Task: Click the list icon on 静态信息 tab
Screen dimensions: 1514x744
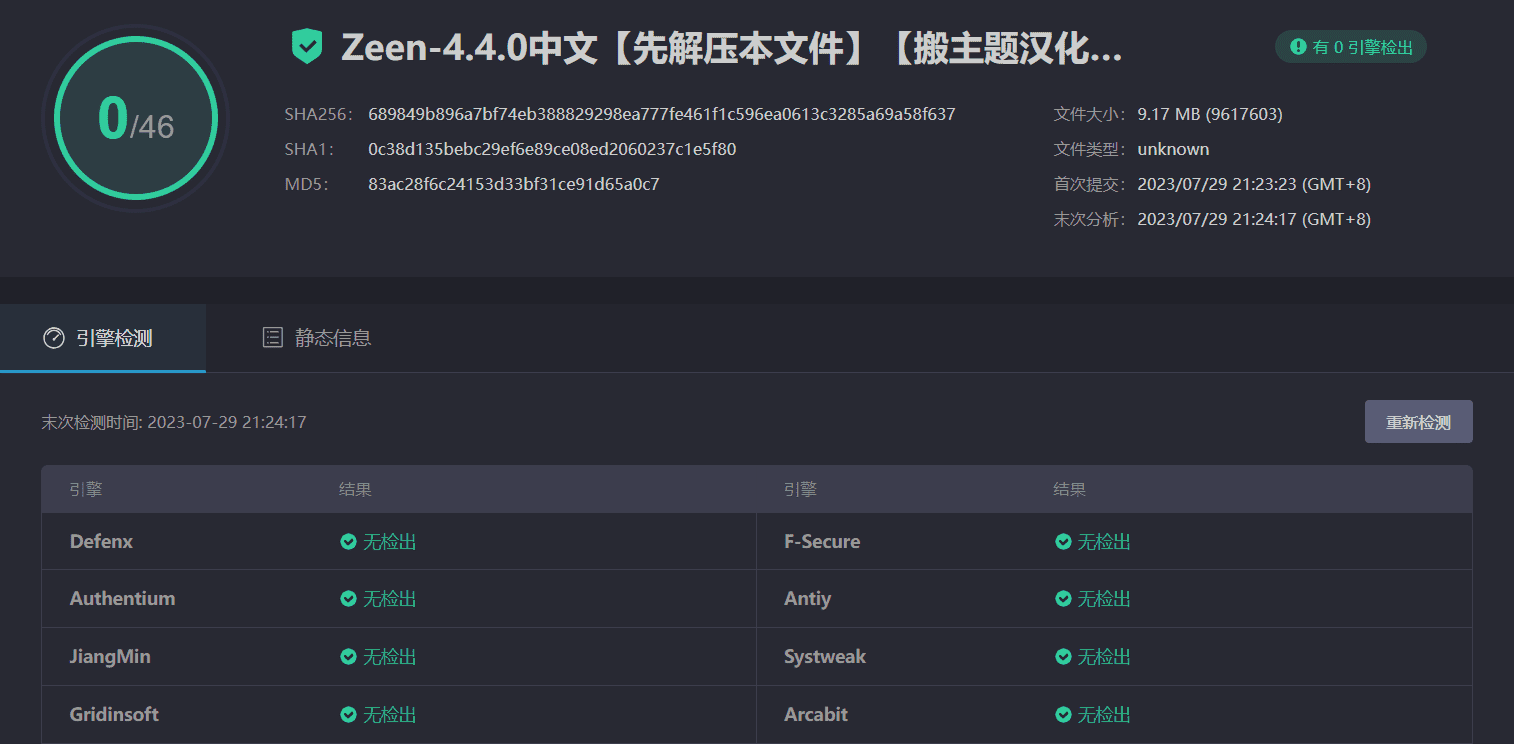Action: pyautogui.click(x=272, y=337)
